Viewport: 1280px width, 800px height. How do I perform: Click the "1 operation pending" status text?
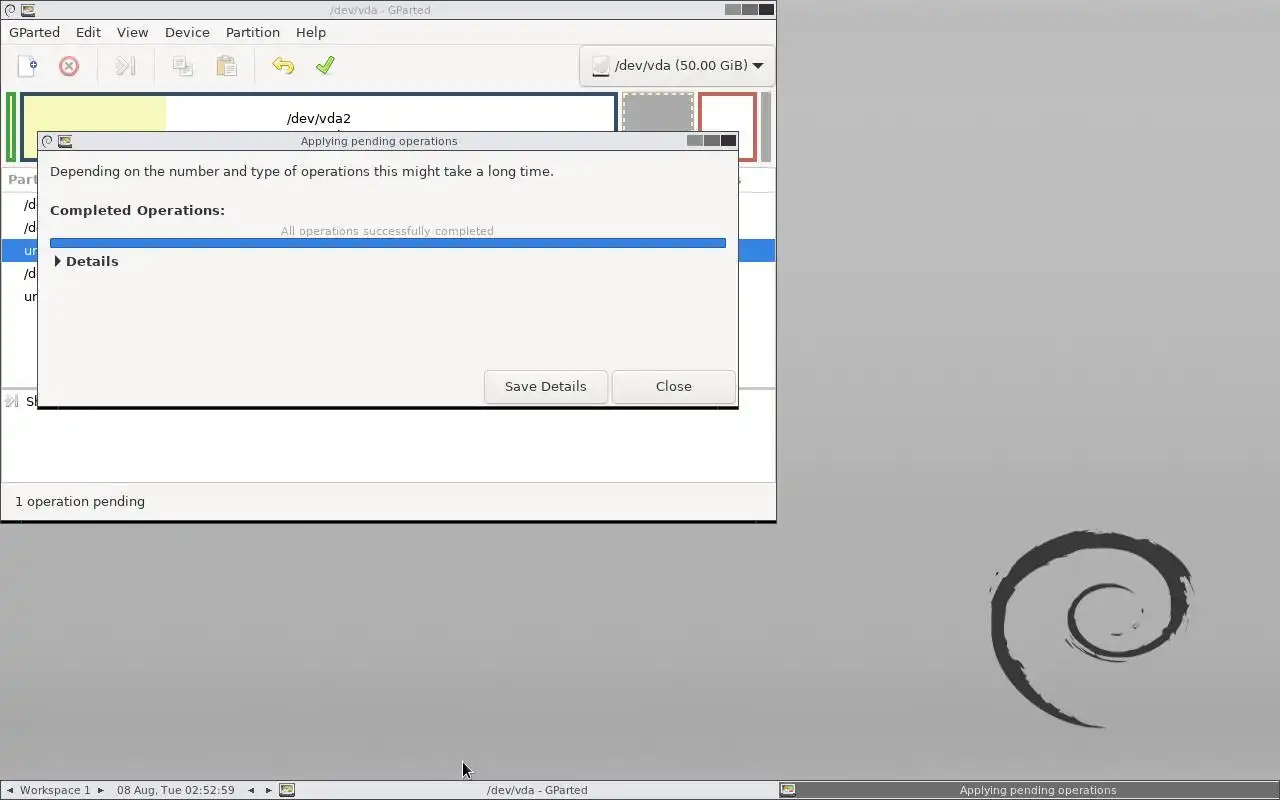pos(80,501)
